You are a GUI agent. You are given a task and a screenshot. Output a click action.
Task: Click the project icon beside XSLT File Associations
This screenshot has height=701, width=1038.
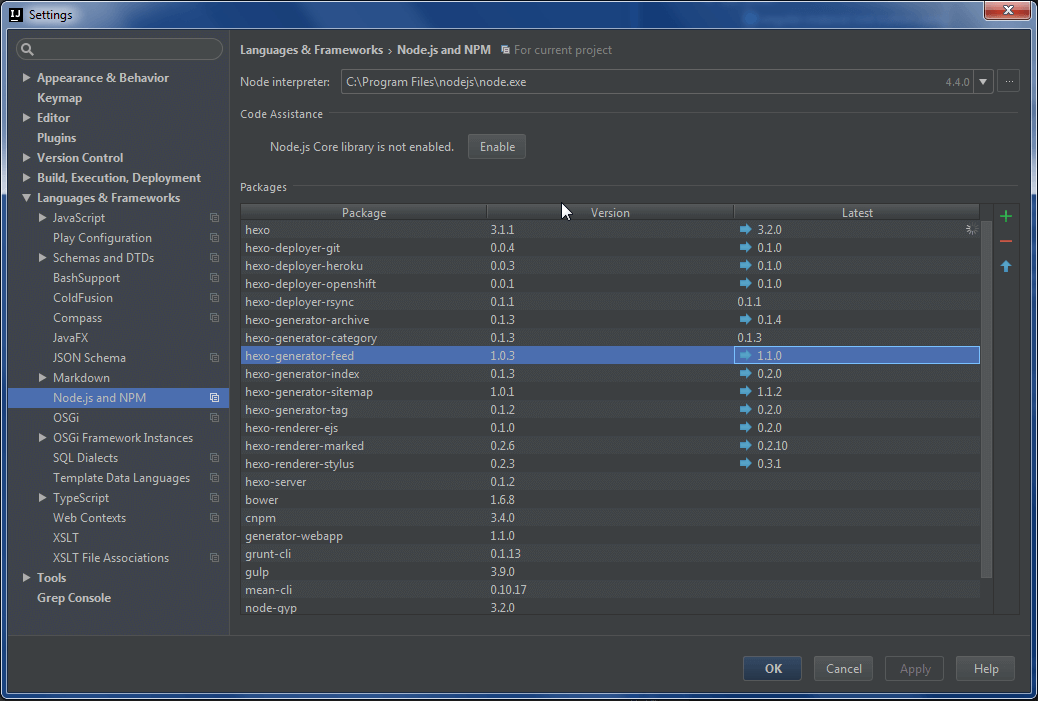click(x=214, y=558)
